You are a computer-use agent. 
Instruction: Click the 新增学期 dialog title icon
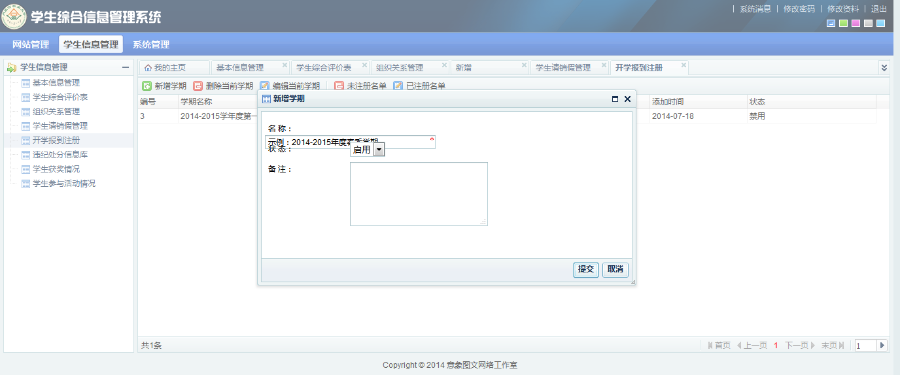266,99
